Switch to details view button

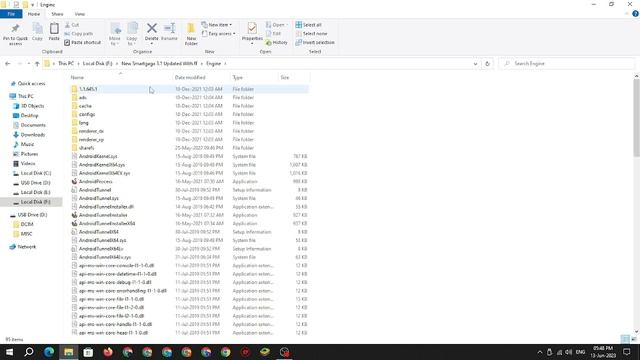(x=625, y=339)
